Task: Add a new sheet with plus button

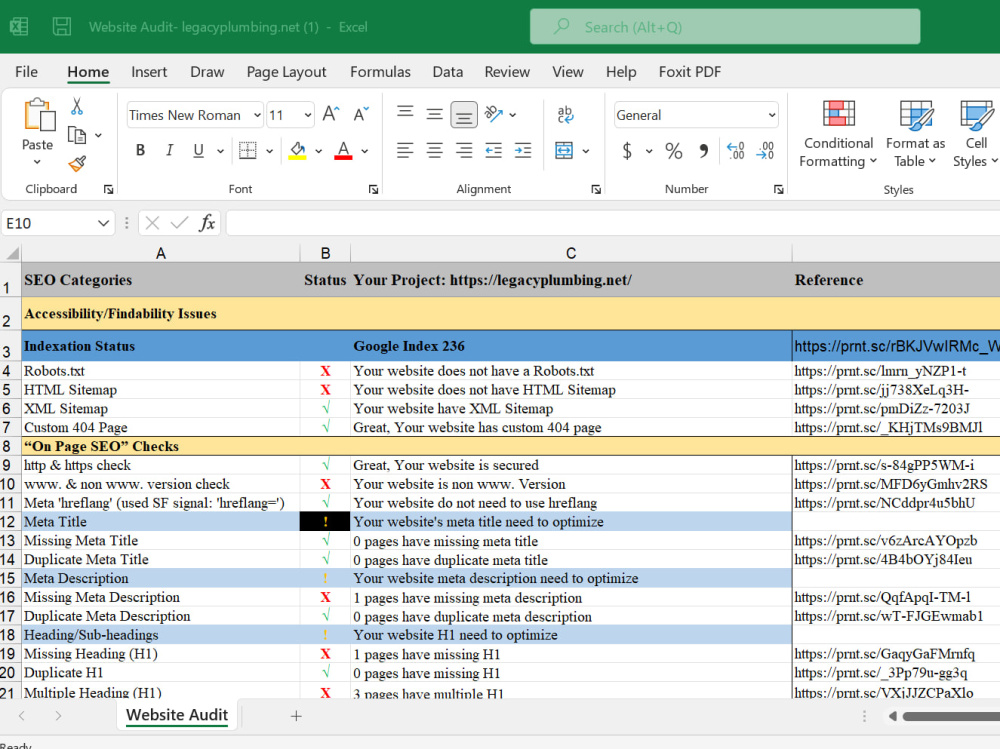Action: 296,716
